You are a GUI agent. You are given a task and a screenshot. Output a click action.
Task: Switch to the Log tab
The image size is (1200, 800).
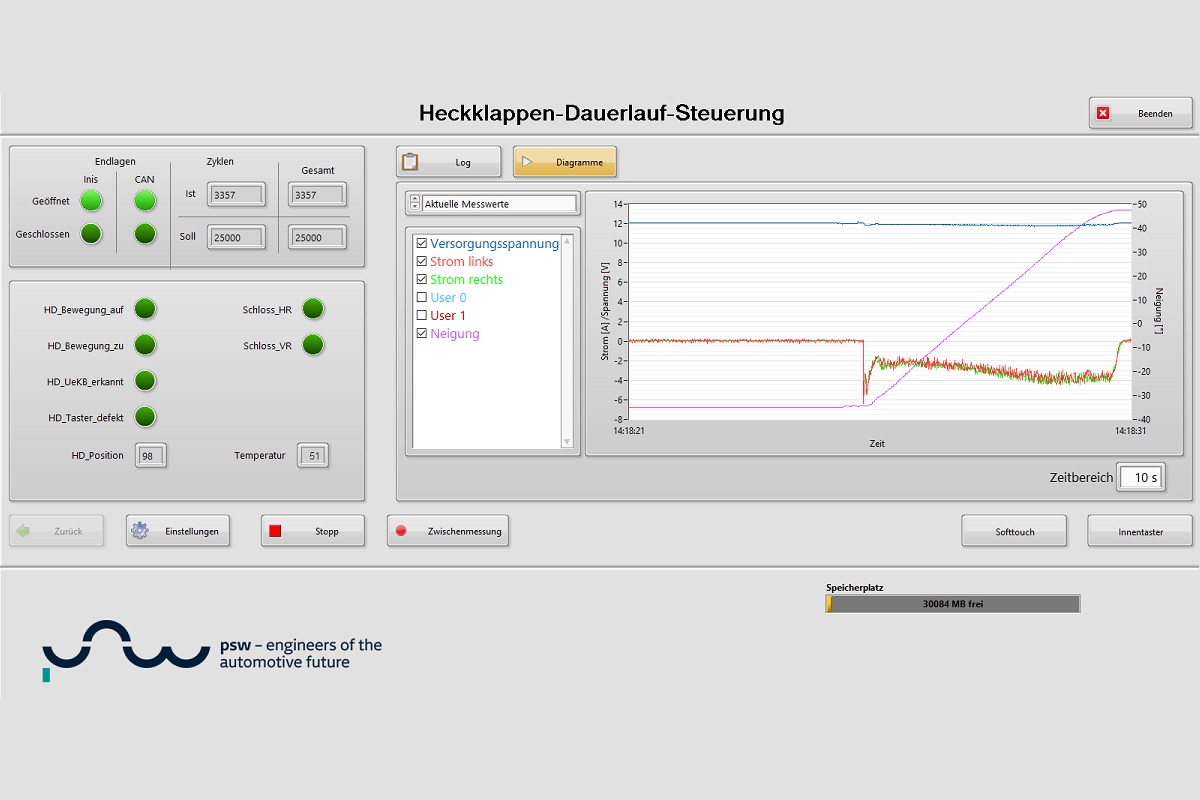(449, 162)
